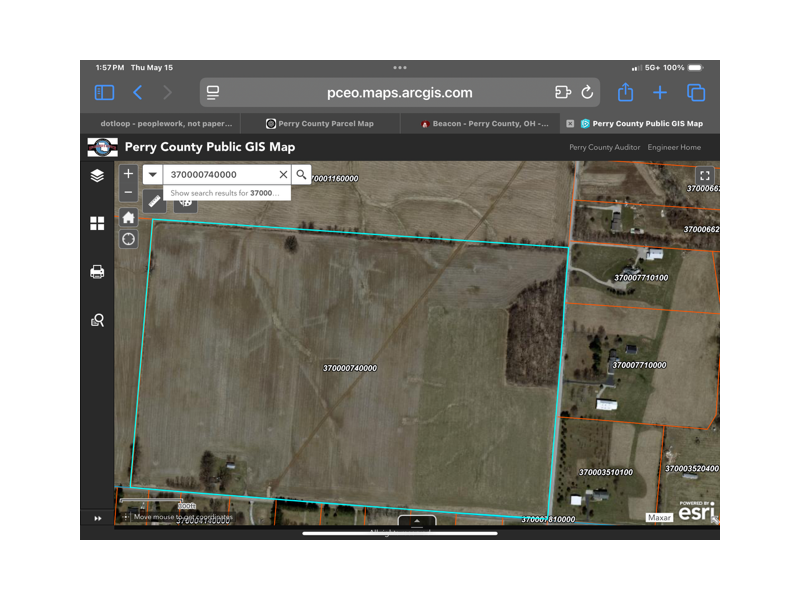
Task: Open Perry County Auditor link
Action: (605, 147)
